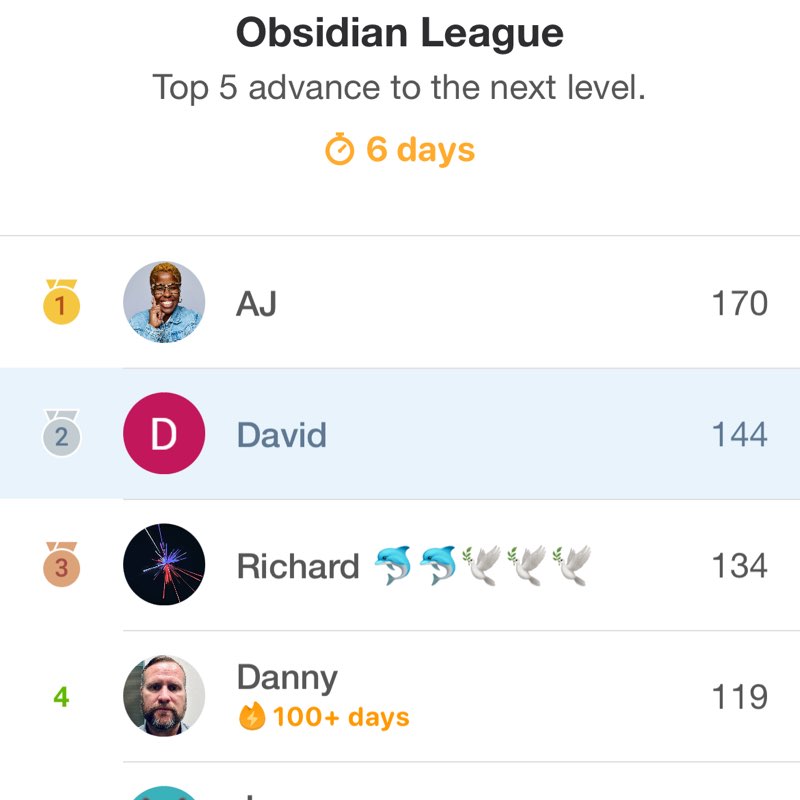Click the dolphin emojis next to Richard
The width and height of the screenshot is (800, 800).
(415, 564)
